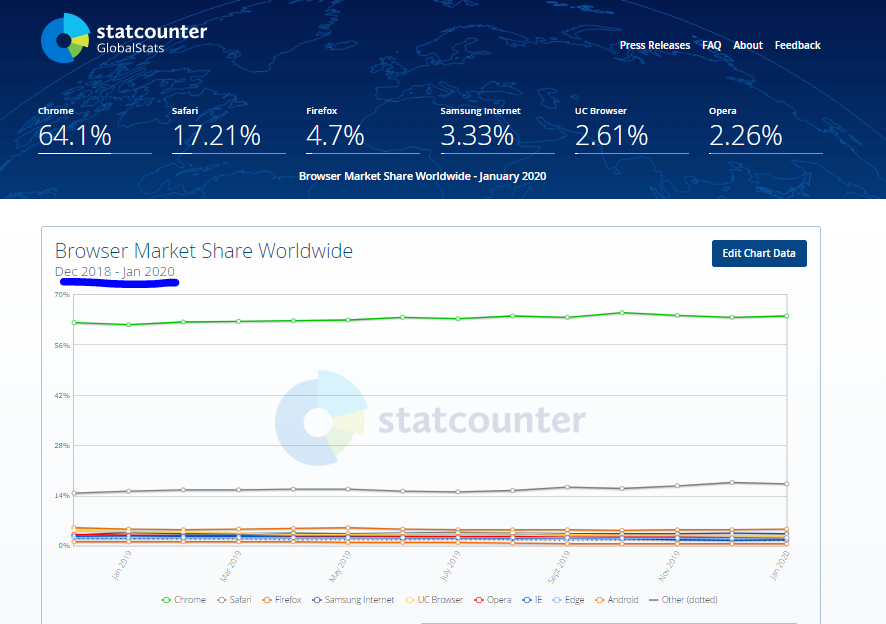Toggle the IE series in the legend
The width and height of the screenshot is (886, 624).
pos(532,600)
